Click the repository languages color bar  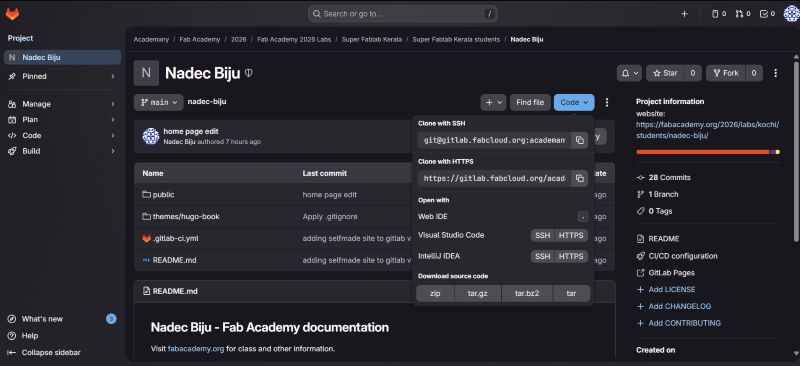coord(708,152)
